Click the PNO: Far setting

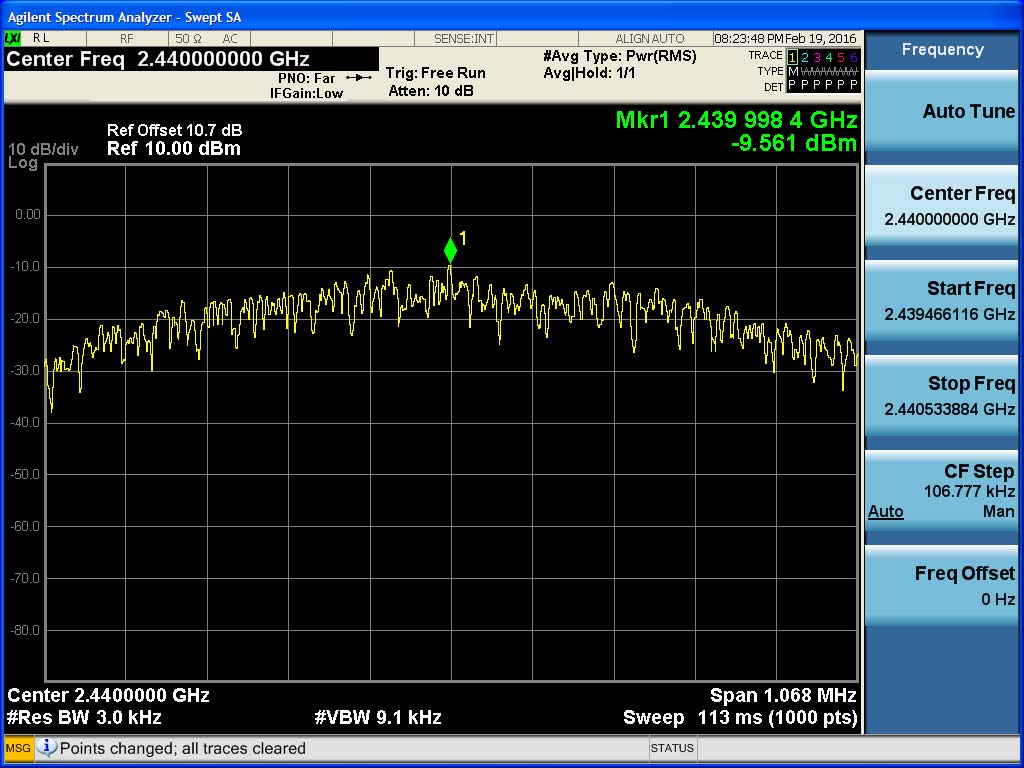tap(306, 78)
